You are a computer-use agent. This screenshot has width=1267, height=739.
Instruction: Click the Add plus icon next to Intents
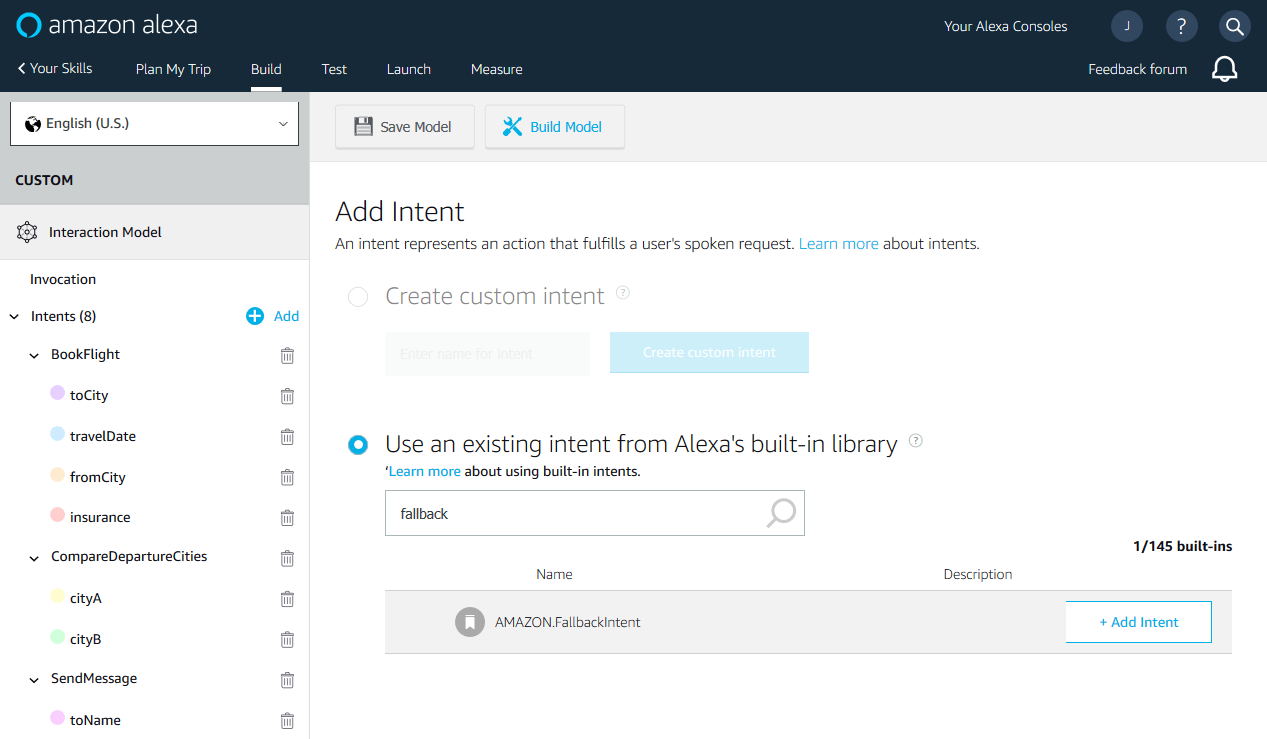(255, 316)
